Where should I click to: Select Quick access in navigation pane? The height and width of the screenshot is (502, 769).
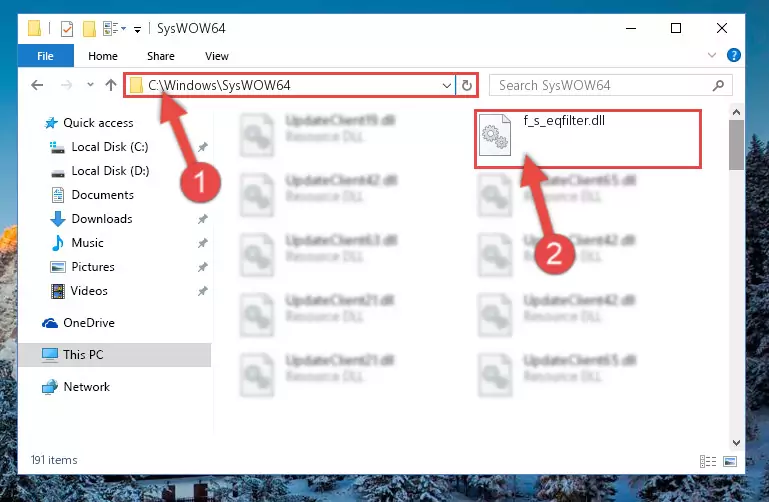point(98,123)
